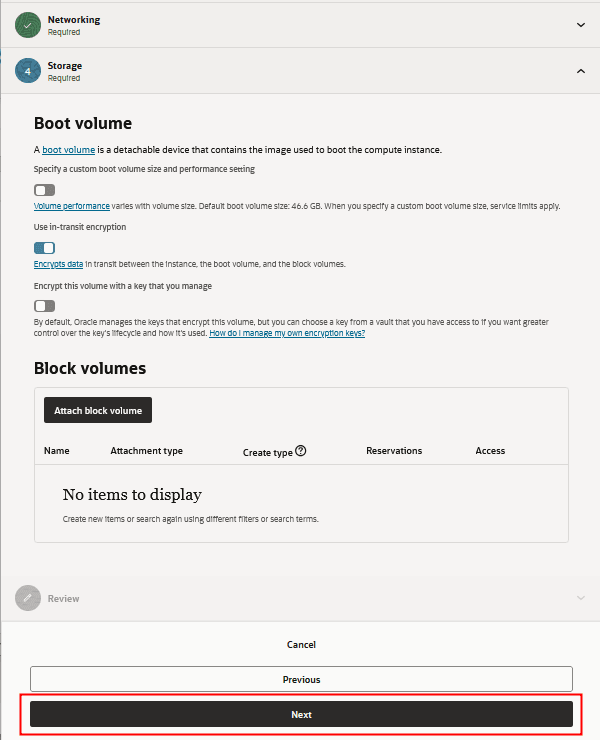
Task: Click the Attach block volume button
Action: click(x=98, y=410)
